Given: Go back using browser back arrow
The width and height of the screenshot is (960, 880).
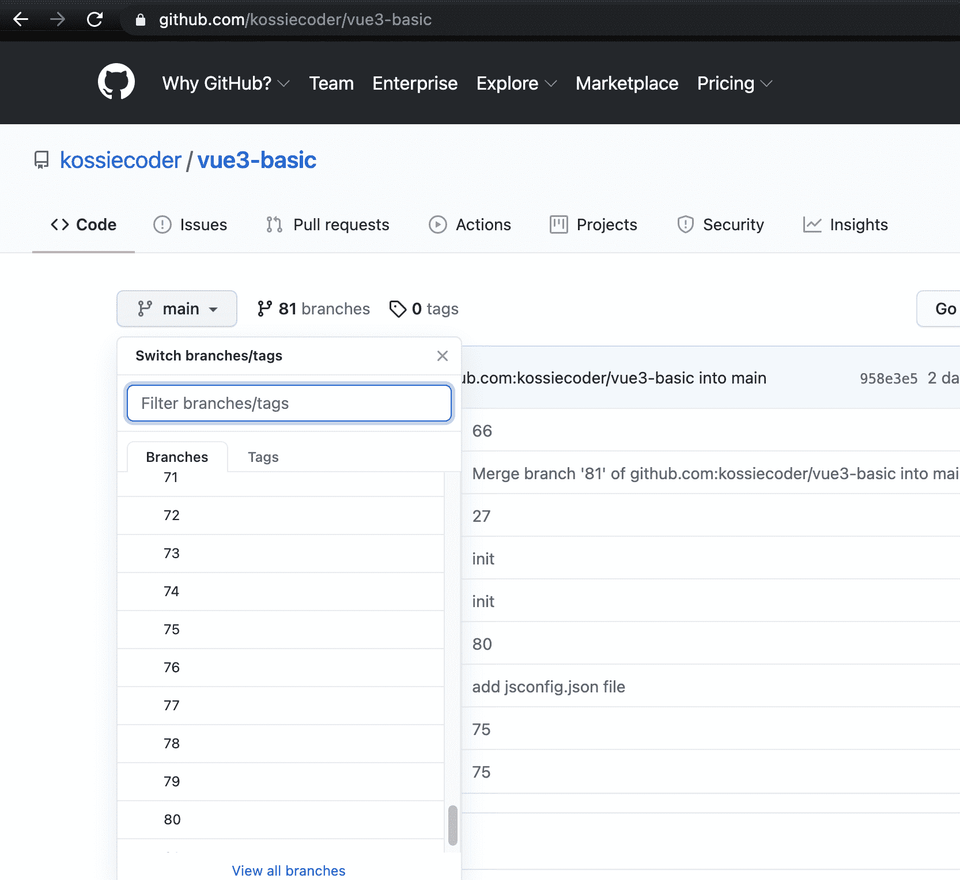Looking at the screenshot, I should click(x=20, y=19).
